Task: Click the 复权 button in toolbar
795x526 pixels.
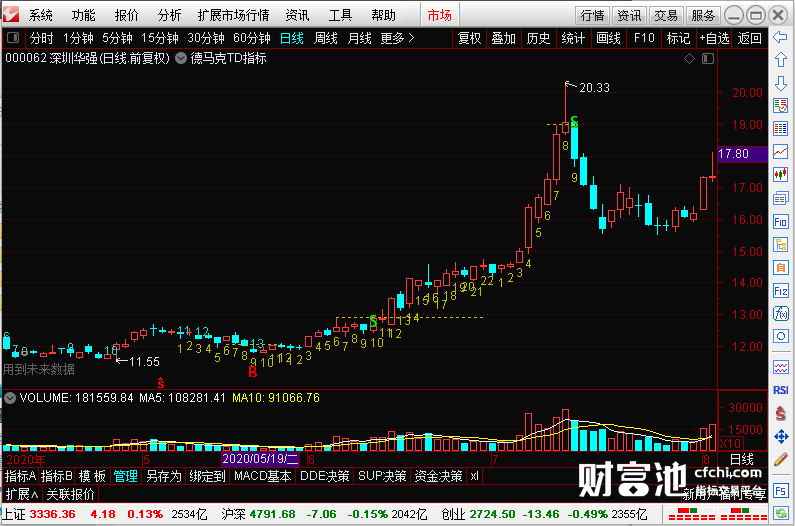Action: click(x=469, y=38)
